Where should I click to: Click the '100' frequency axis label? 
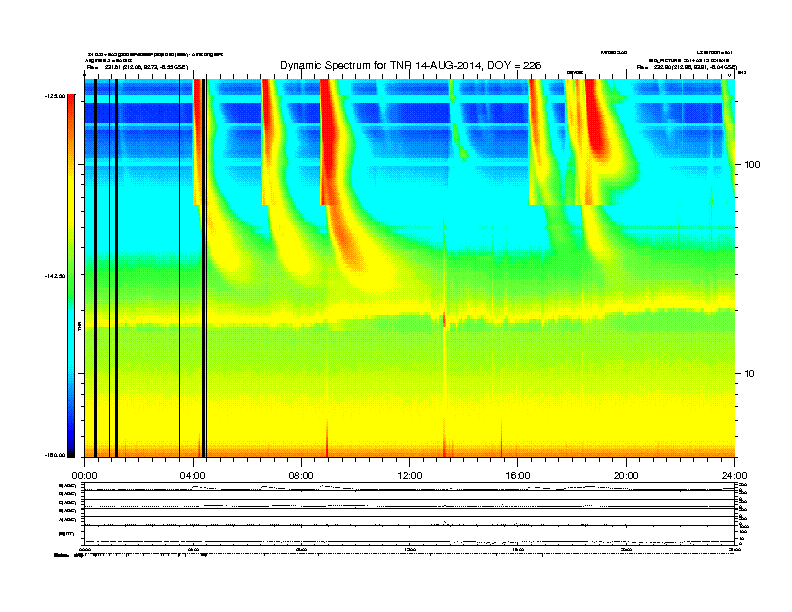[752, 165]
